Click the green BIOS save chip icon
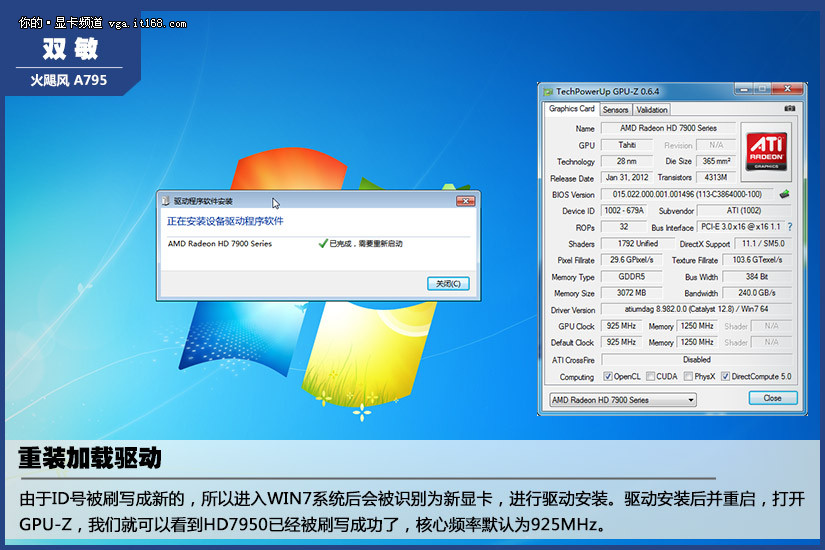825x550 pixels. (785, 195)
